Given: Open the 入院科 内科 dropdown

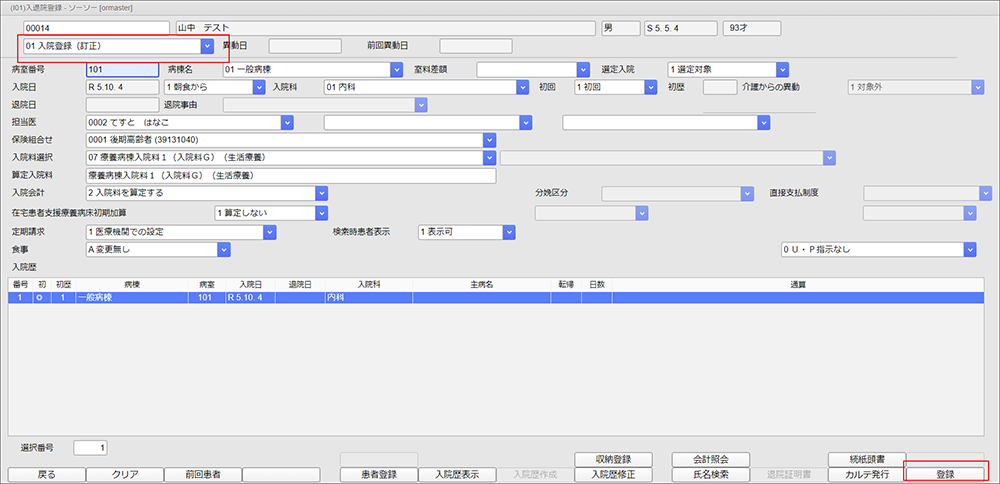Looking at the screenshot, I should (523, 87).
